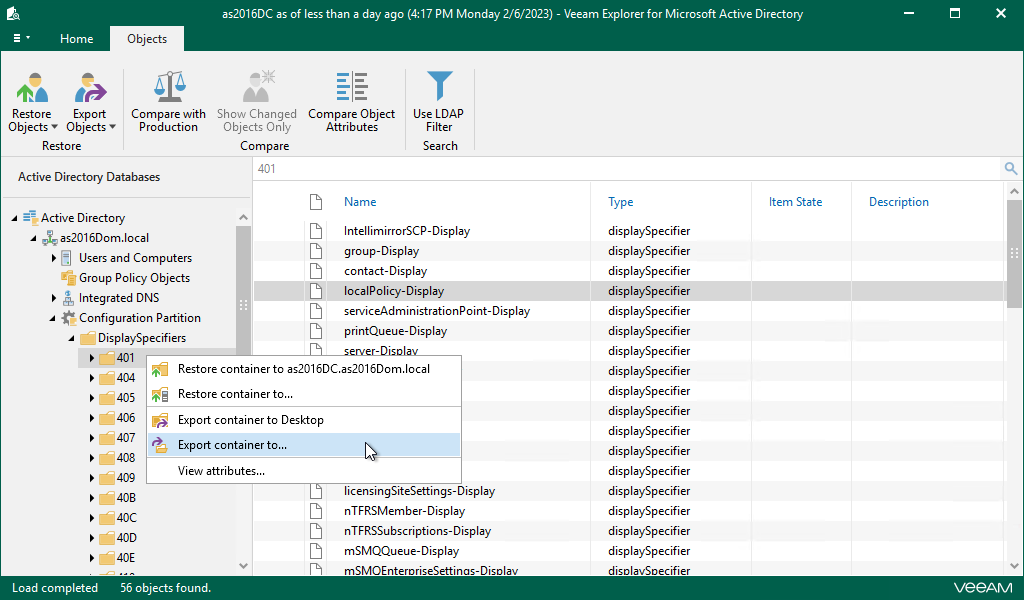This screenshot has height=600, width=1024.
Task: Click the search magnifier icon
Action: click(x=1011, y=169)
